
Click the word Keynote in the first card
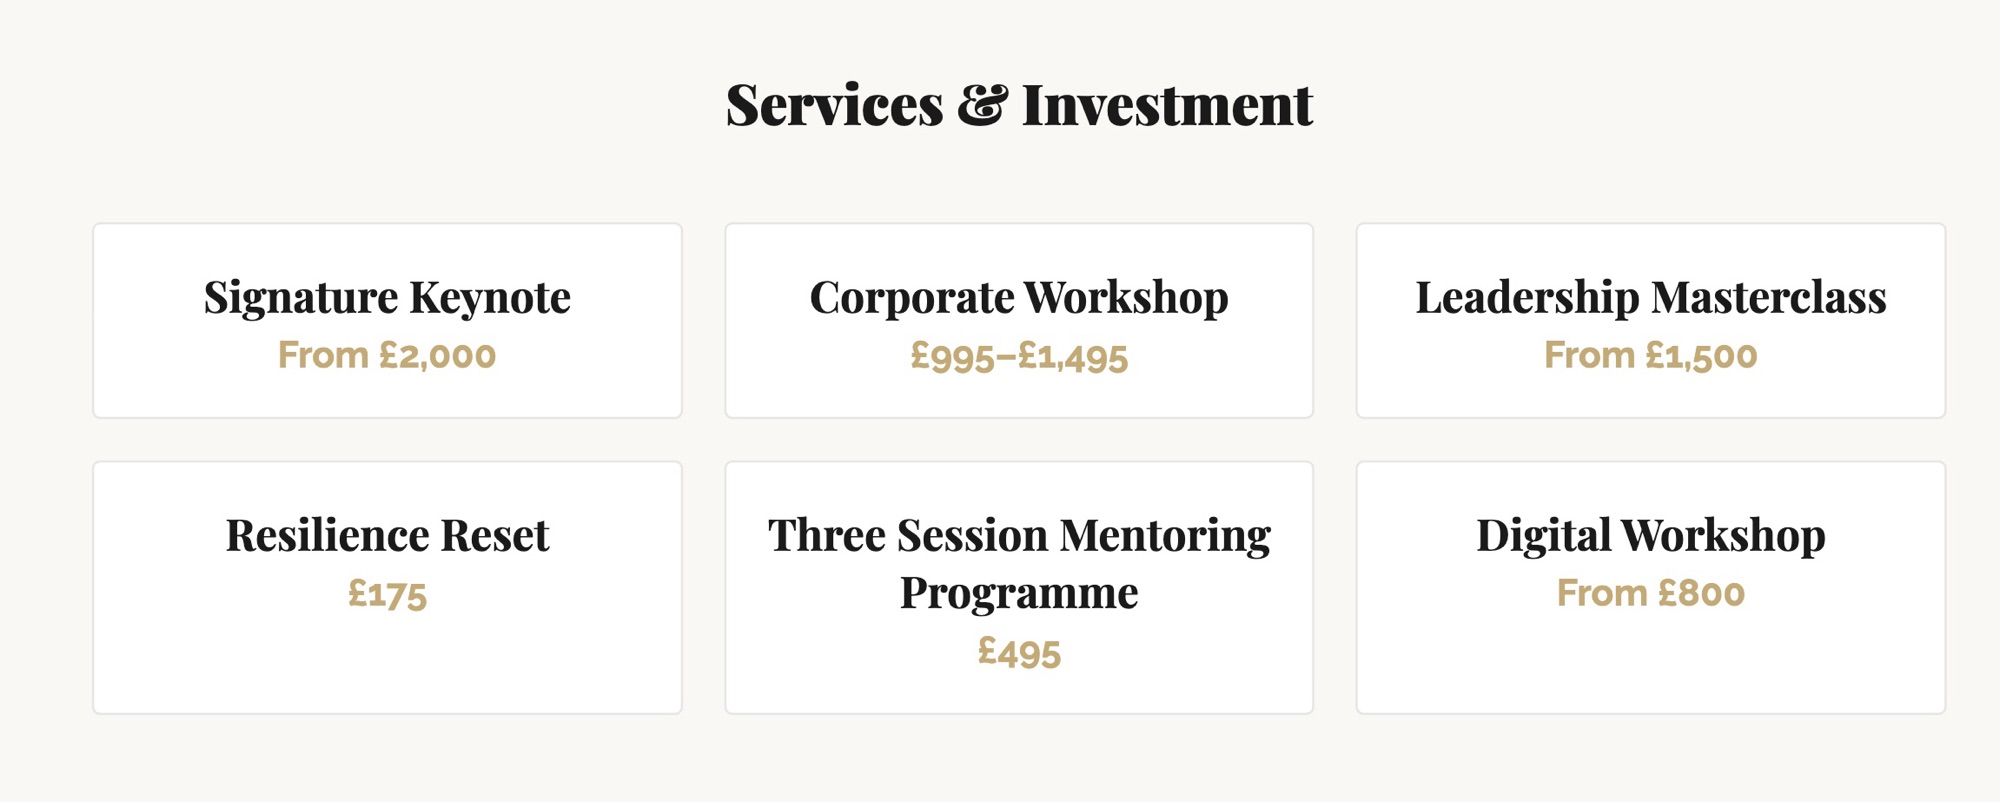click(x=490, y=298)
